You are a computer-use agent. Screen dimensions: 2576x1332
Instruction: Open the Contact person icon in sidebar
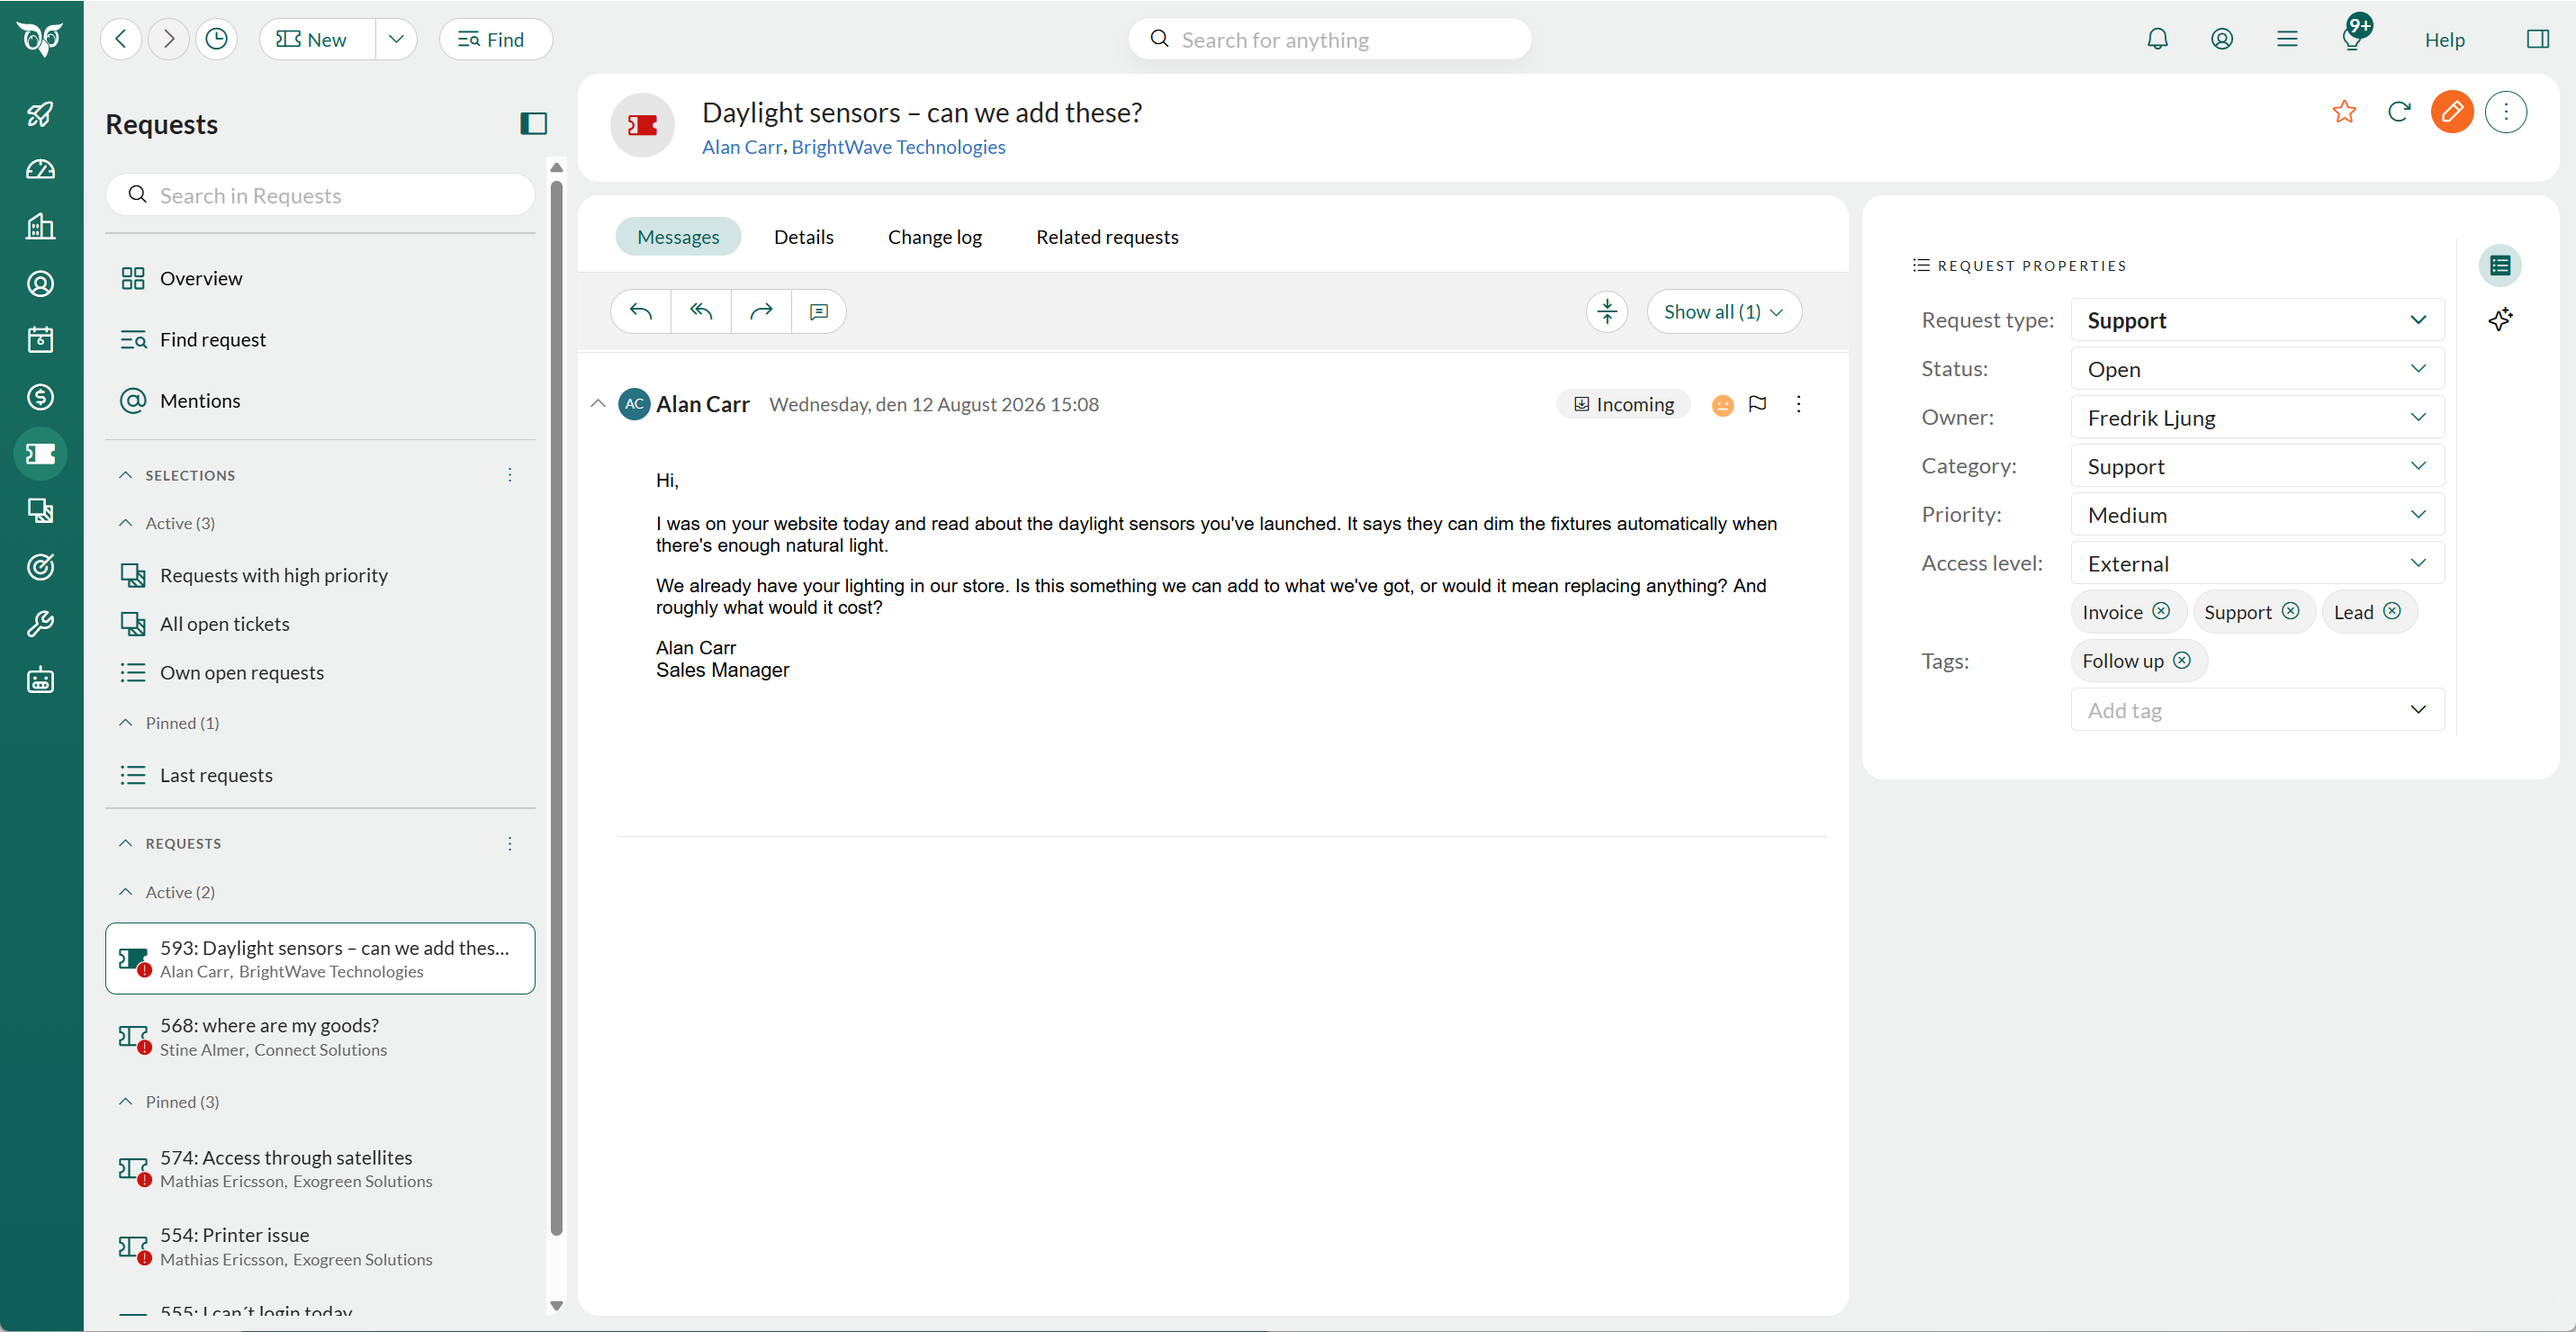(x=40, y=284)
